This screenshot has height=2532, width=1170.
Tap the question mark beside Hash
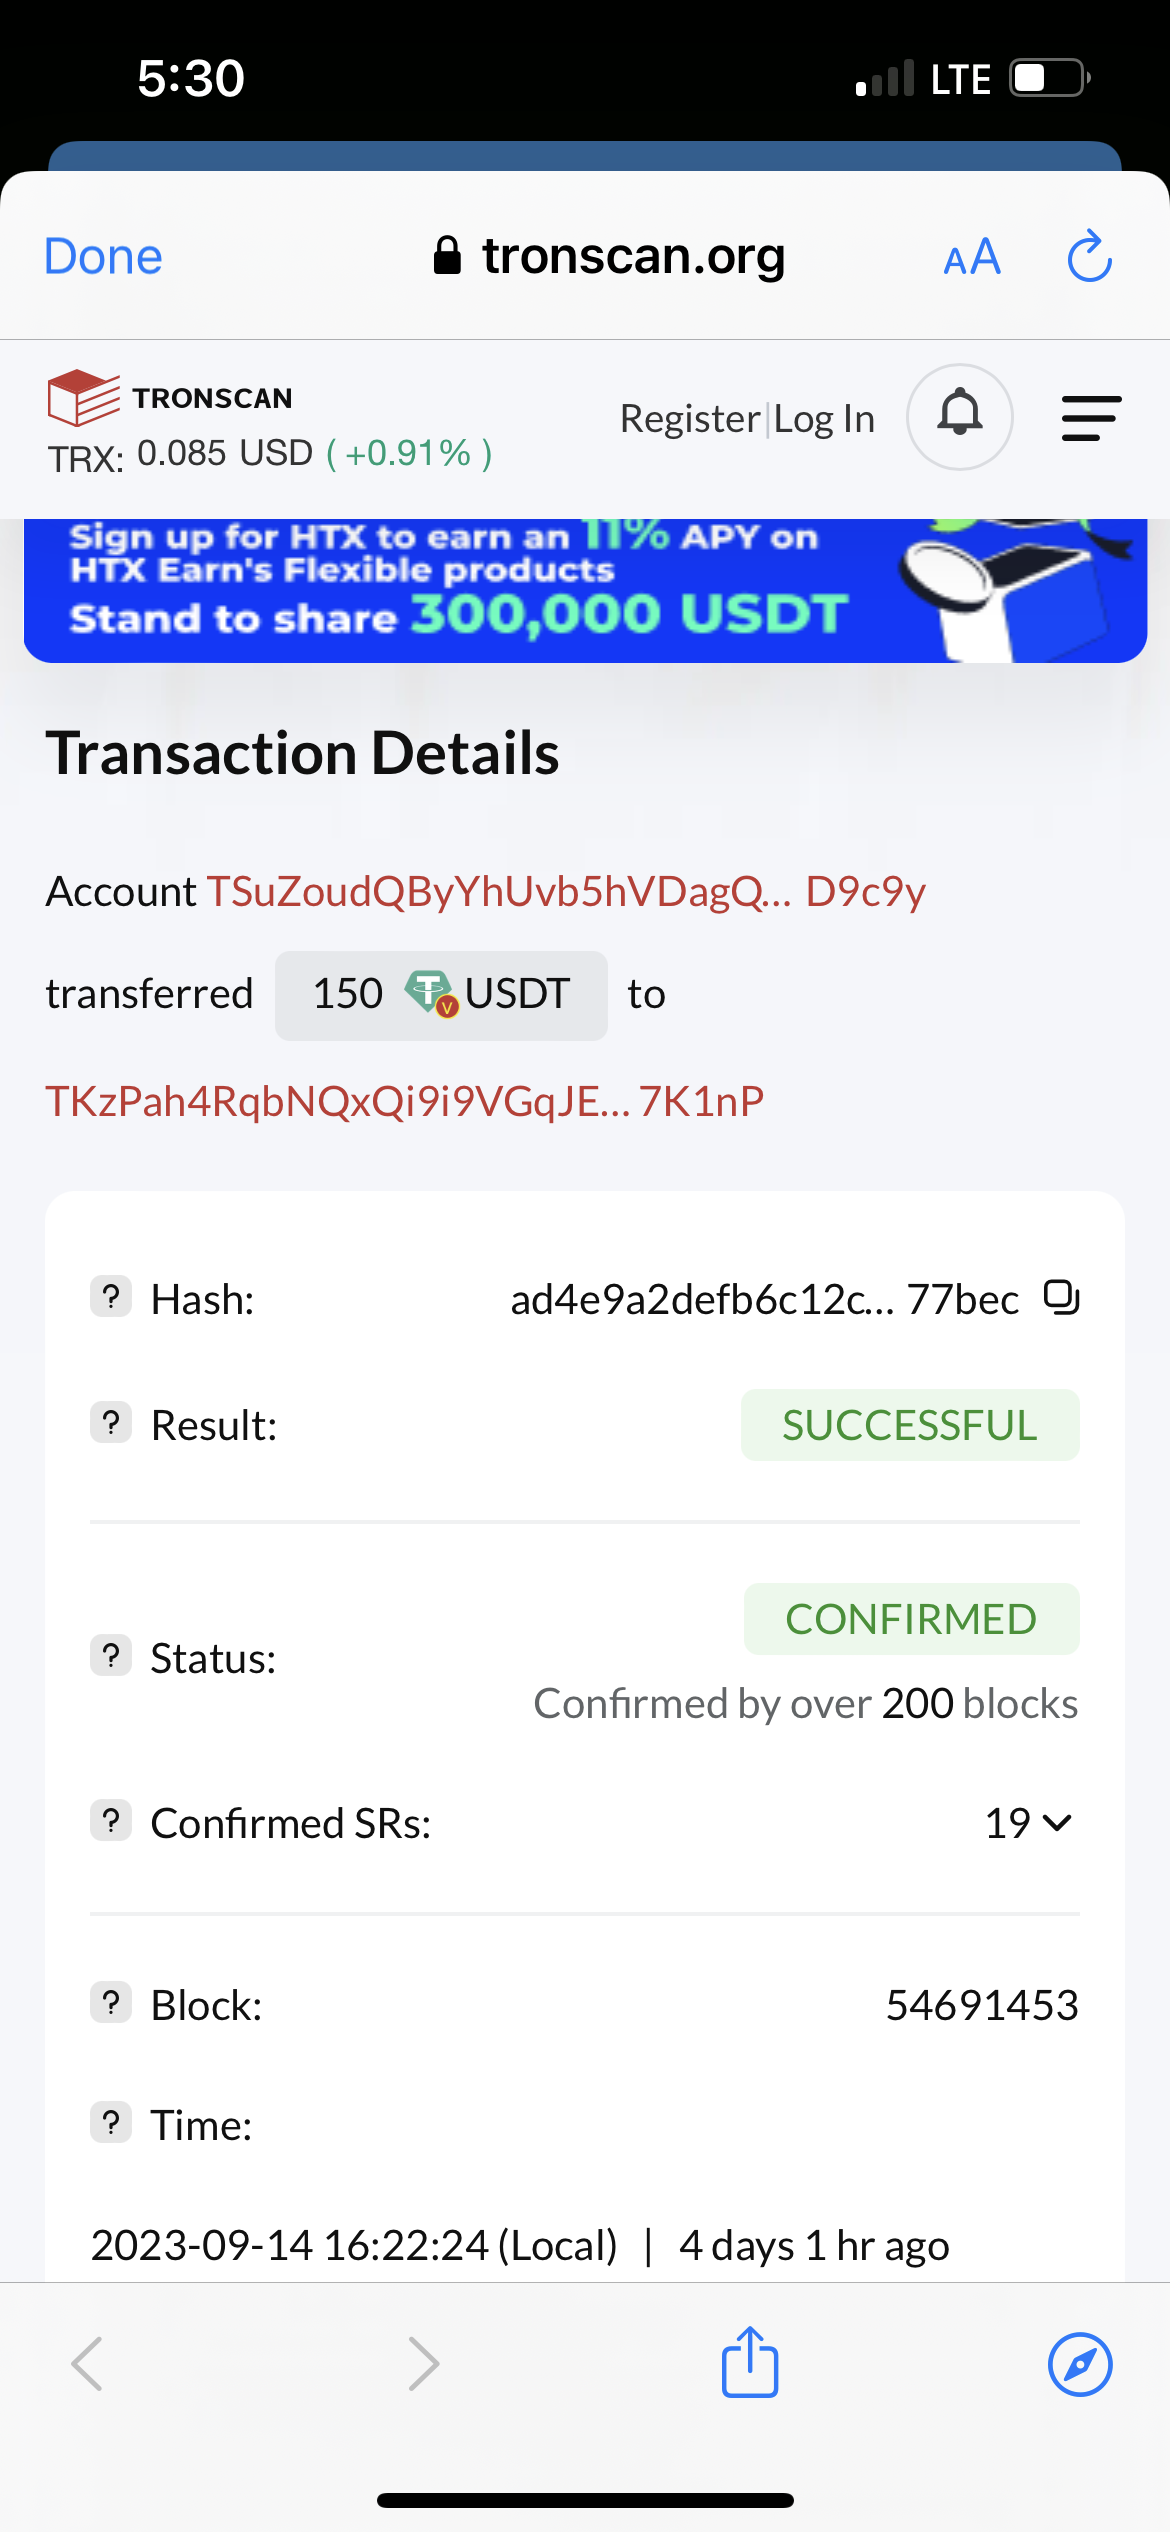pyautogui.click(x=111, y=1297)
